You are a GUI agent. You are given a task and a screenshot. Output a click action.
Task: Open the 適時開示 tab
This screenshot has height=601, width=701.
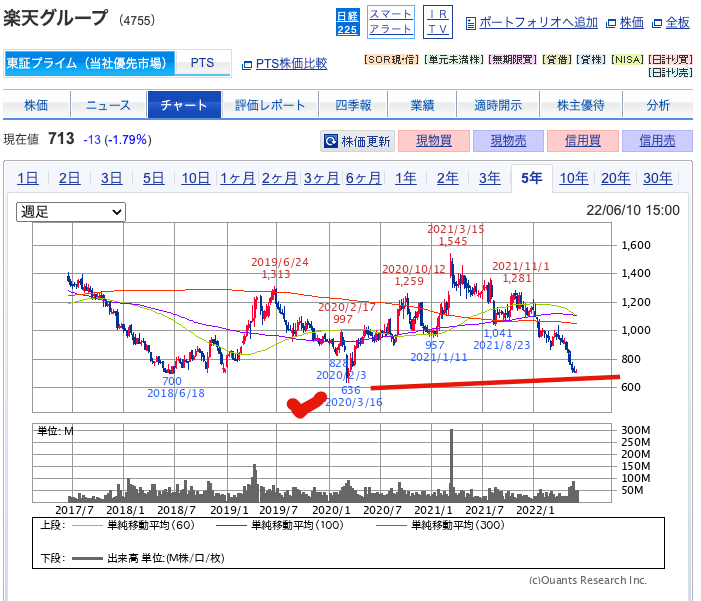click(498, 105)
